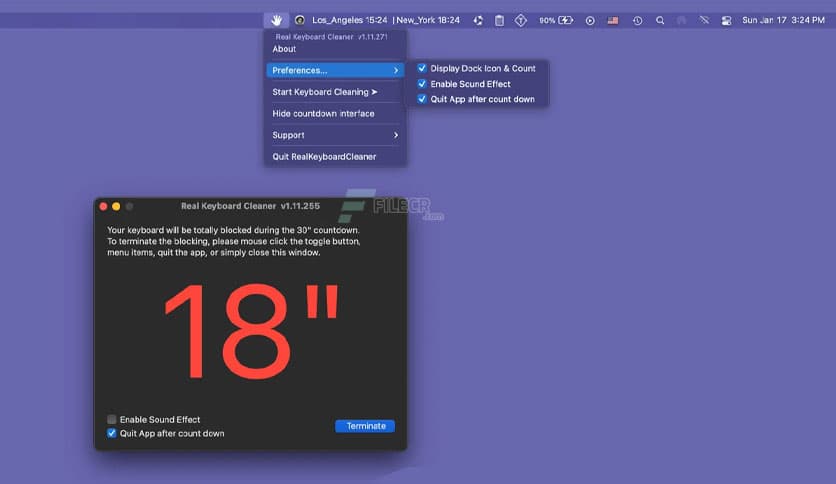Viewport: 836px width, 484px height.
Task: Click the US flag input source icon
Action: (x=612, y=20)
